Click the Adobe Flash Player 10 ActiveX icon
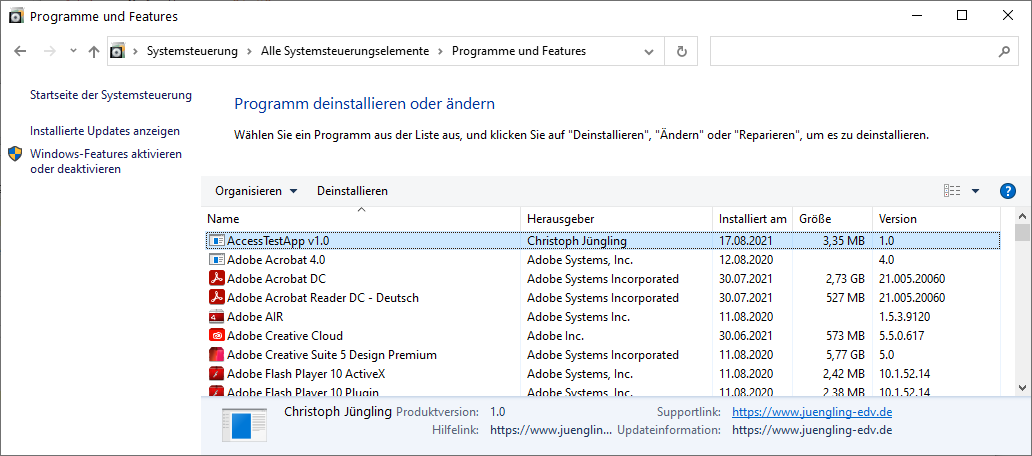 click(217, 374)
